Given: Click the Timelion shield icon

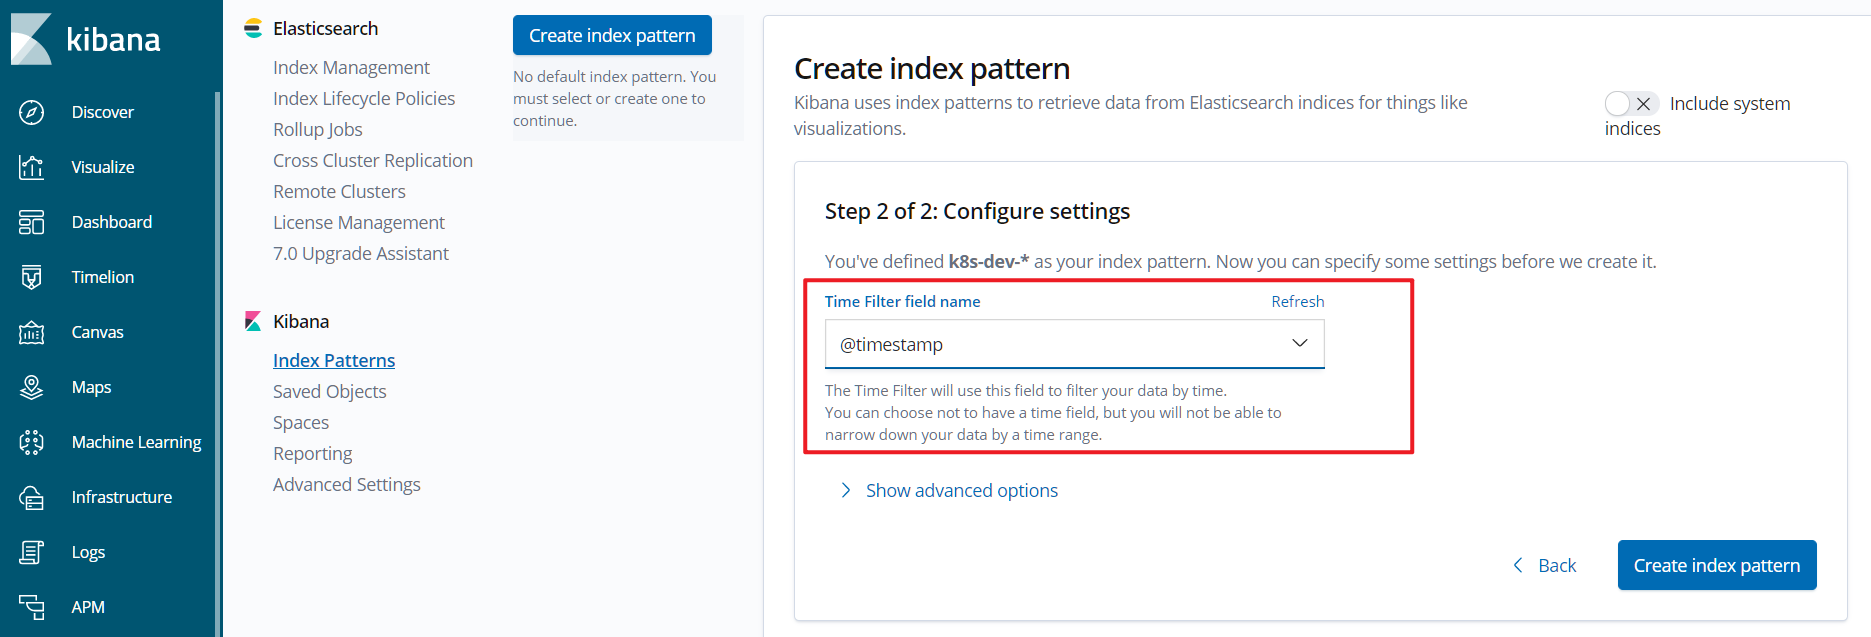Looking at the screenshot, I should [32, 277].
